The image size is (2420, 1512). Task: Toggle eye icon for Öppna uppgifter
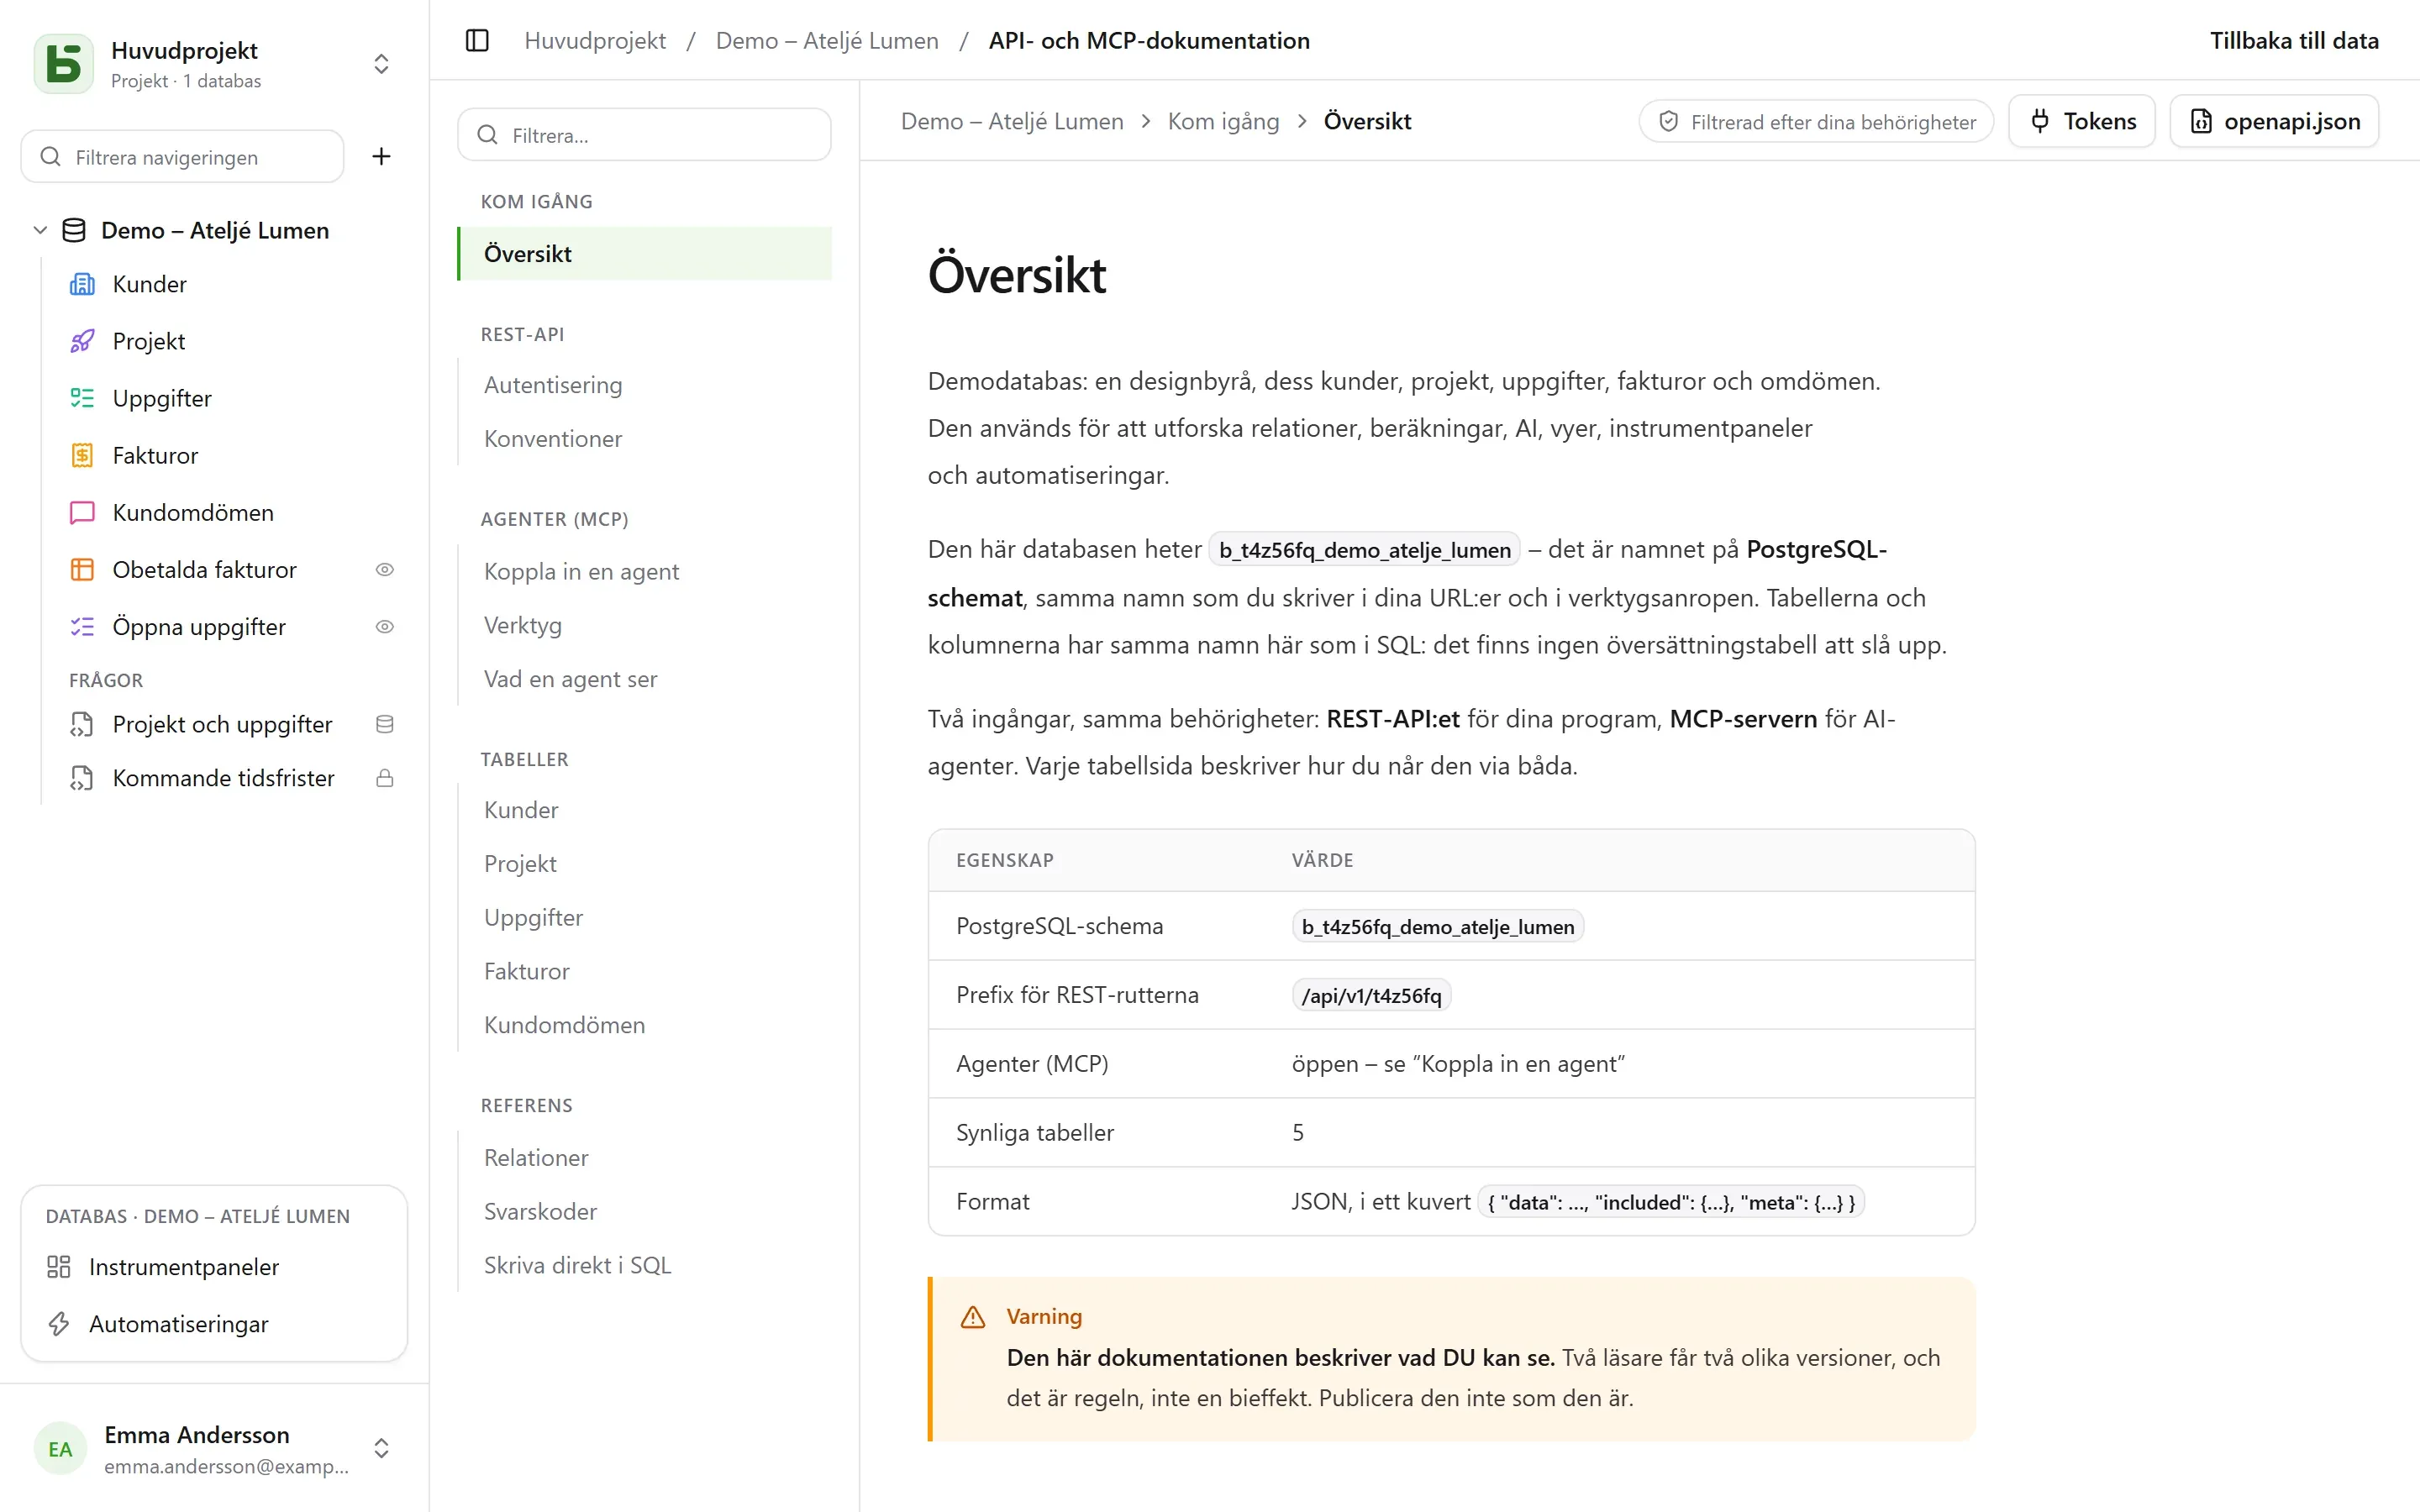[x=384, y=626]
